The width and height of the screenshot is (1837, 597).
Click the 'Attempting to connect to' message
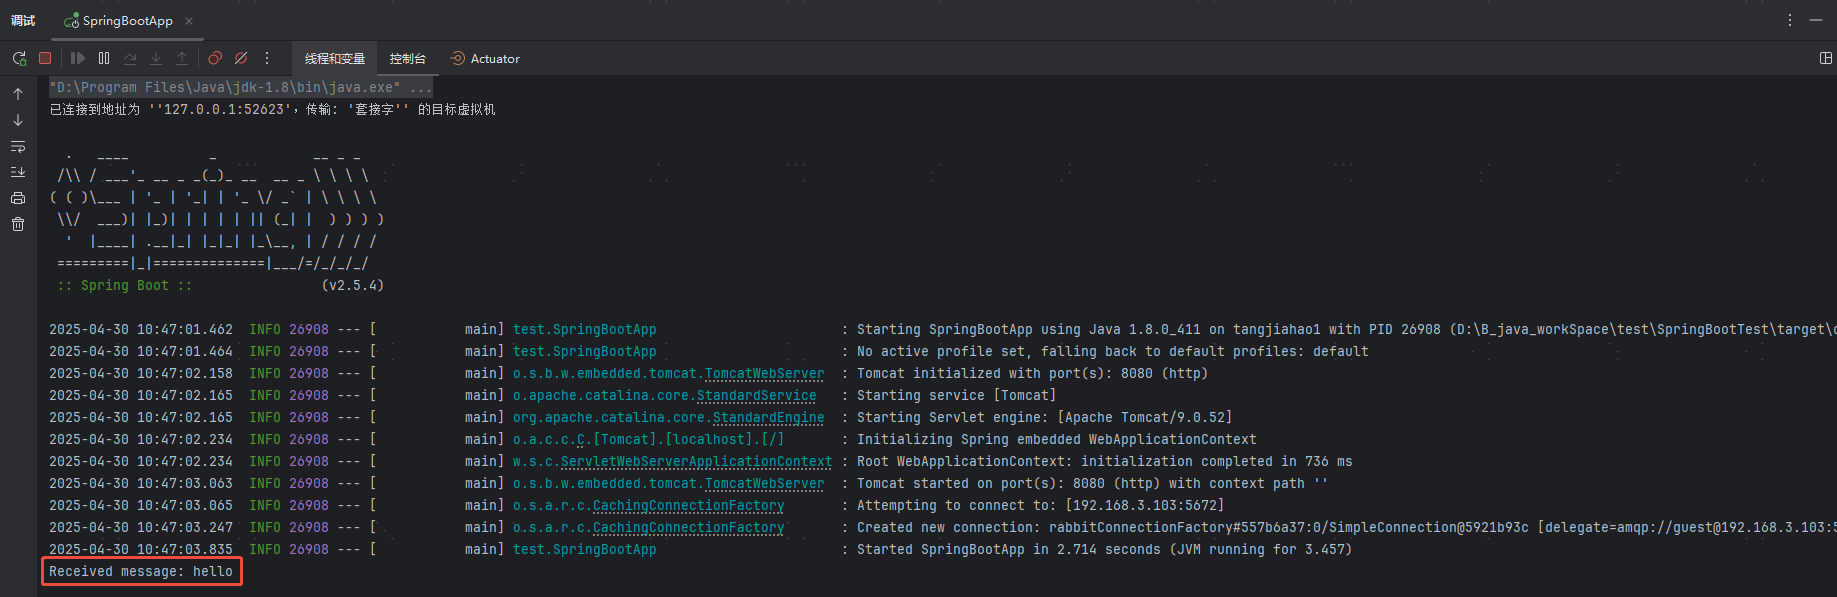pos(1040,506)
